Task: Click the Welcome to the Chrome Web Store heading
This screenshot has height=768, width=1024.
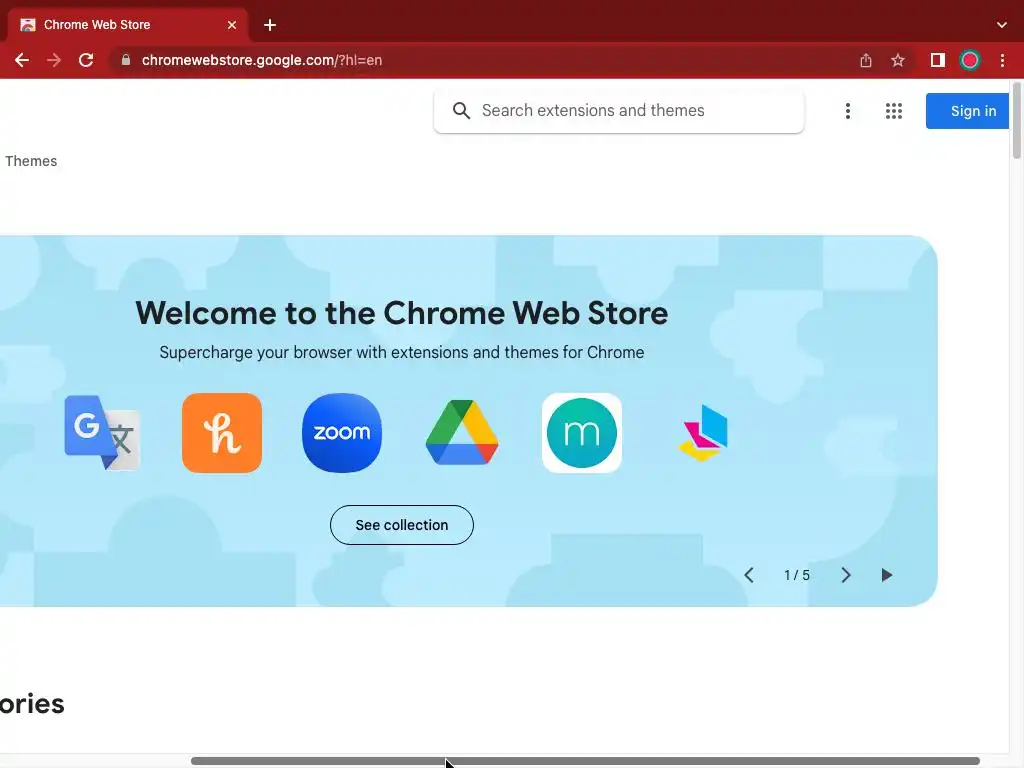Action: [402, 313]
